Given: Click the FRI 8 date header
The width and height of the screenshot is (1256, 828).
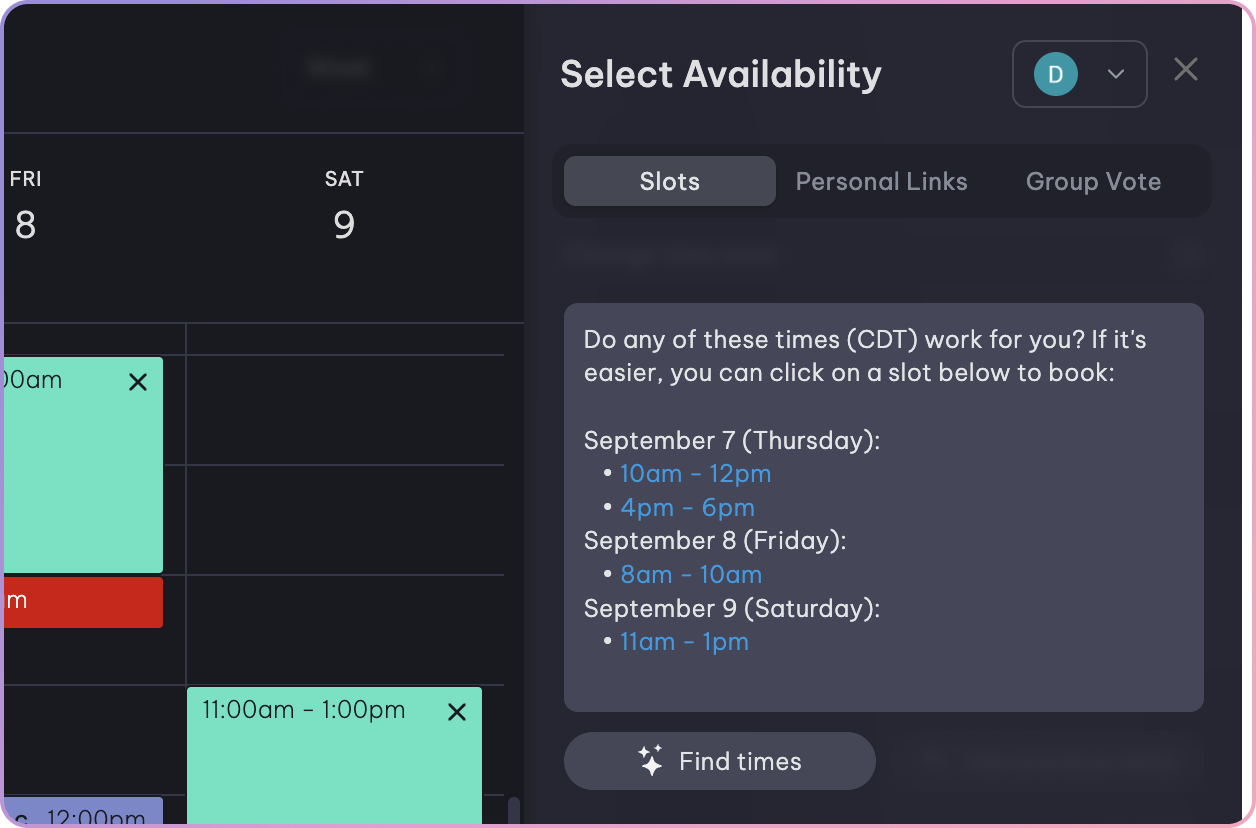Looking at the screenshot, I should [x=25, y=205].
